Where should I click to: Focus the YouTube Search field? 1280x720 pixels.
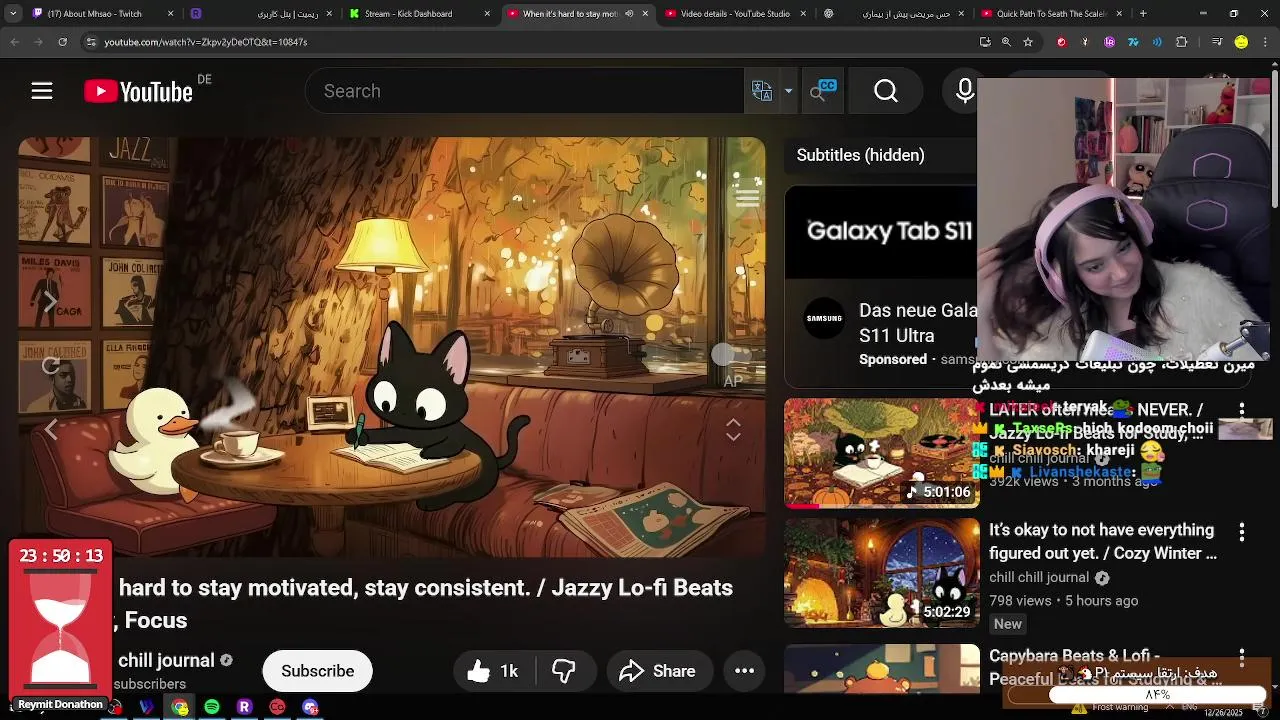525,91
